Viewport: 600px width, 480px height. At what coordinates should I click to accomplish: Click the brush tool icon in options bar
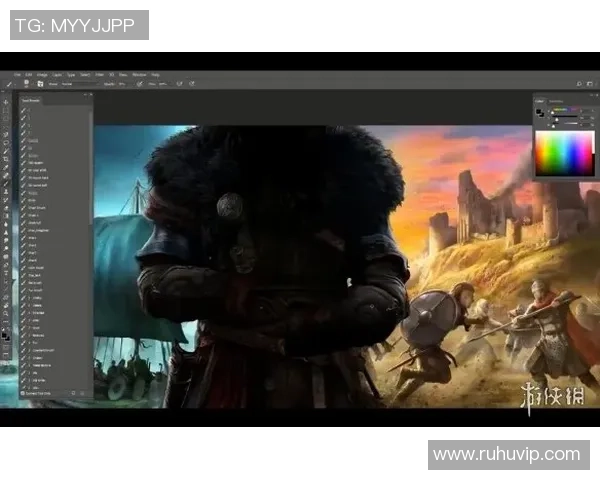point(7,84)
